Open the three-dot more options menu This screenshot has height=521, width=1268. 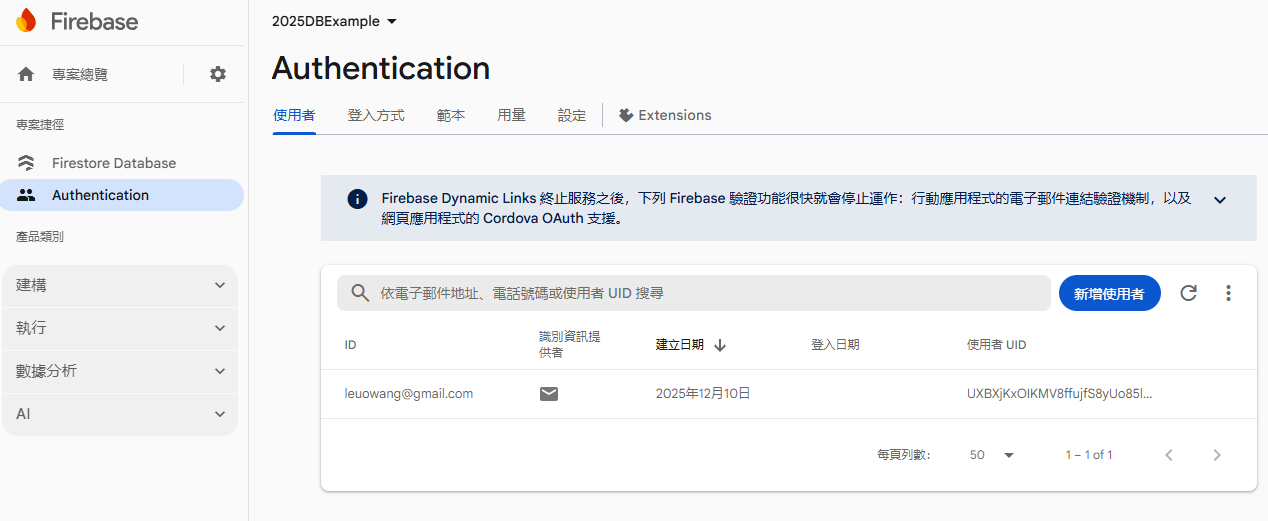coord(1228,293)
